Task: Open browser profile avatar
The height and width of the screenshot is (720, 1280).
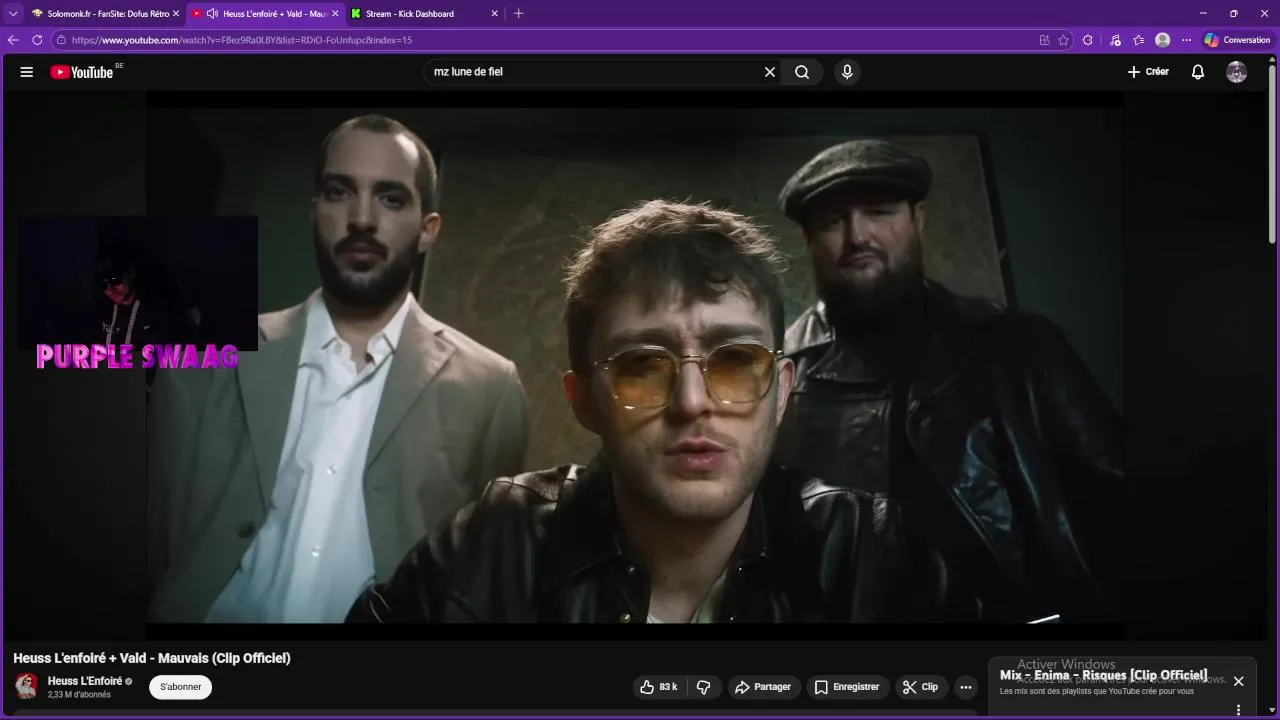Action: pos(1162,40)
